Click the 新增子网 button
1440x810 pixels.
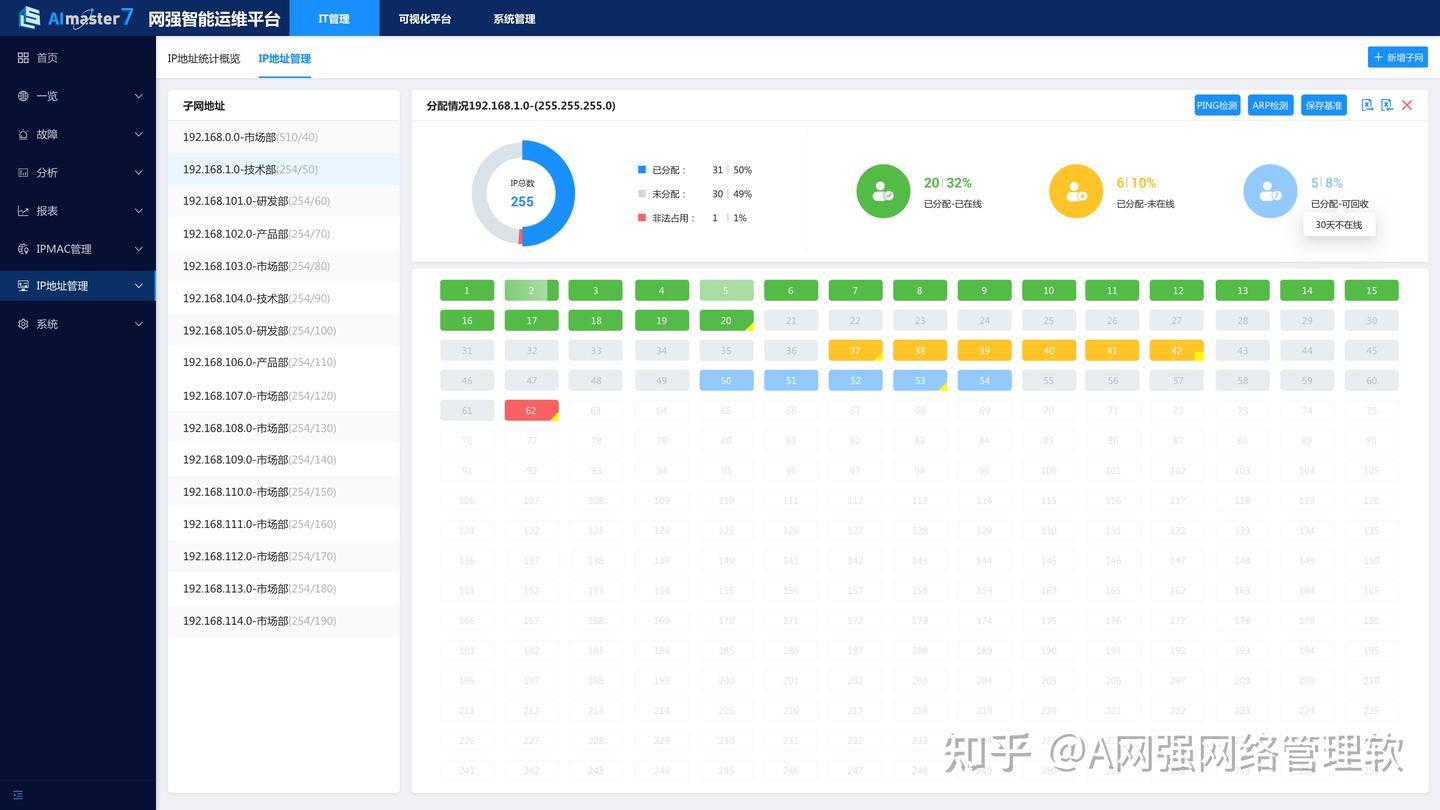[1397, 58]
